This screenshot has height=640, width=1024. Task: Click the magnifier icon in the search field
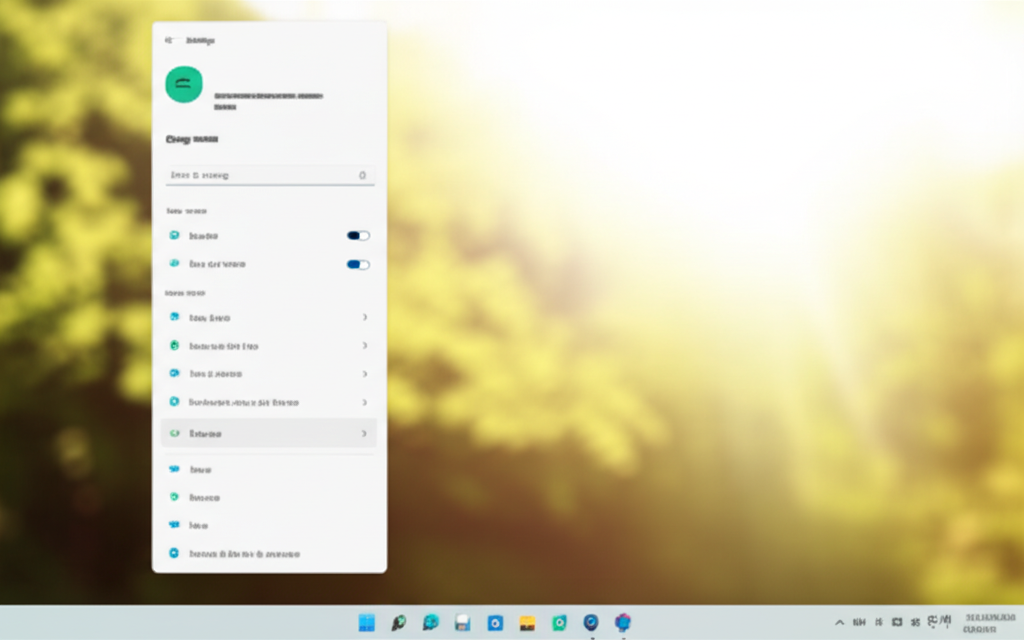pos(362,175)
